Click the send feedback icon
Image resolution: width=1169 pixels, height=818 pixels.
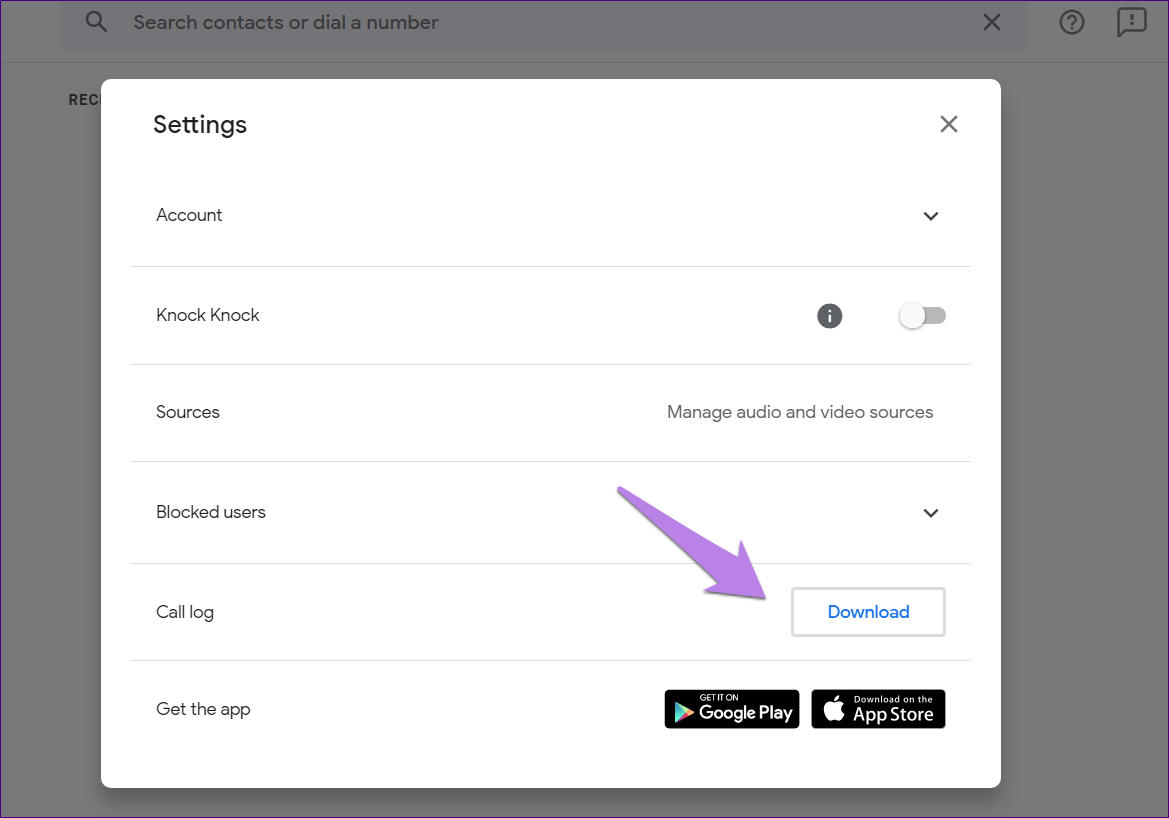(1131, 22)
